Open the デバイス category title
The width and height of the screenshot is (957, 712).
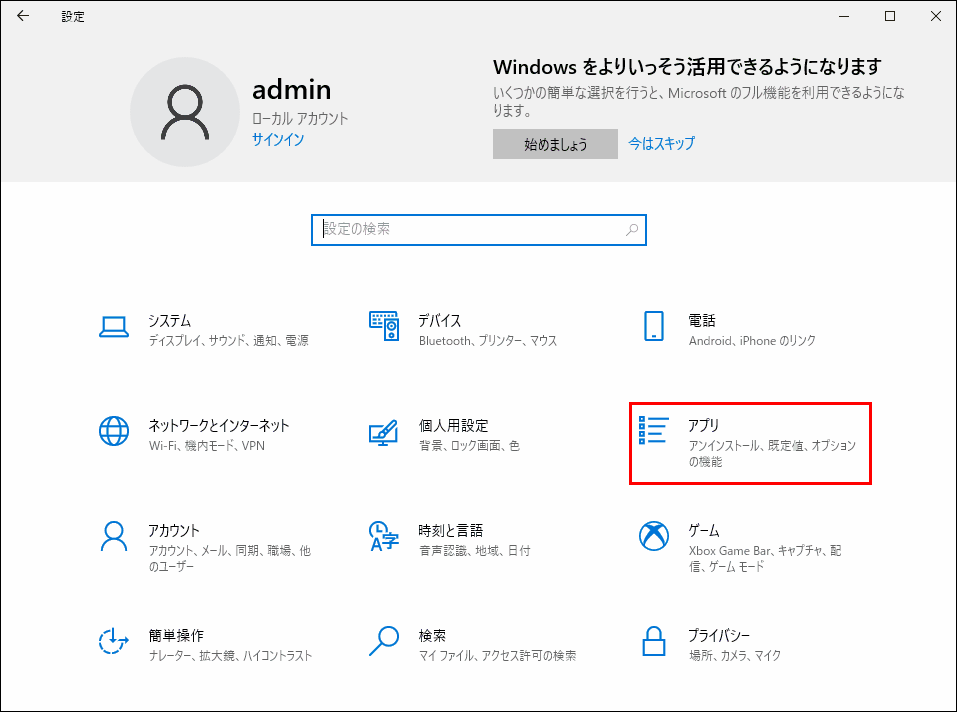[439, 320]
